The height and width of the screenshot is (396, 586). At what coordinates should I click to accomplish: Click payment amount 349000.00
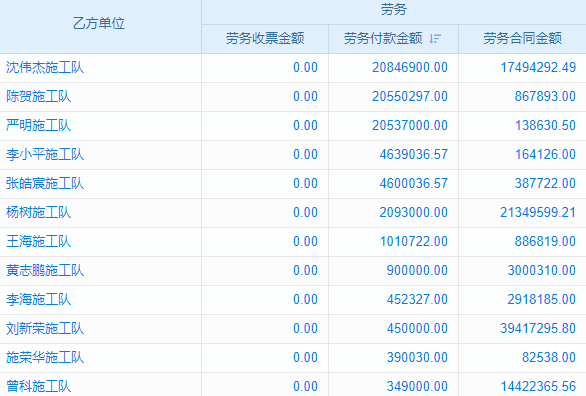point(417,387)
